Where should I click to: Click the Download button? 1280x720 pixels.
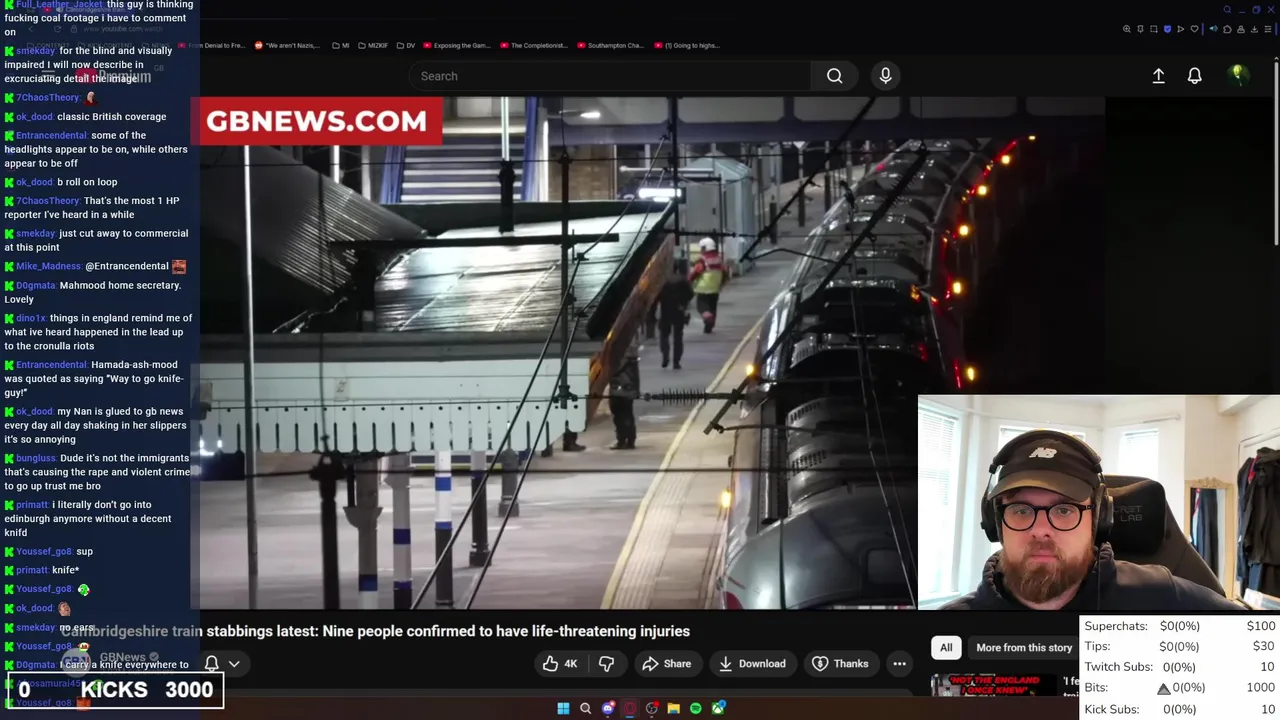752,664
